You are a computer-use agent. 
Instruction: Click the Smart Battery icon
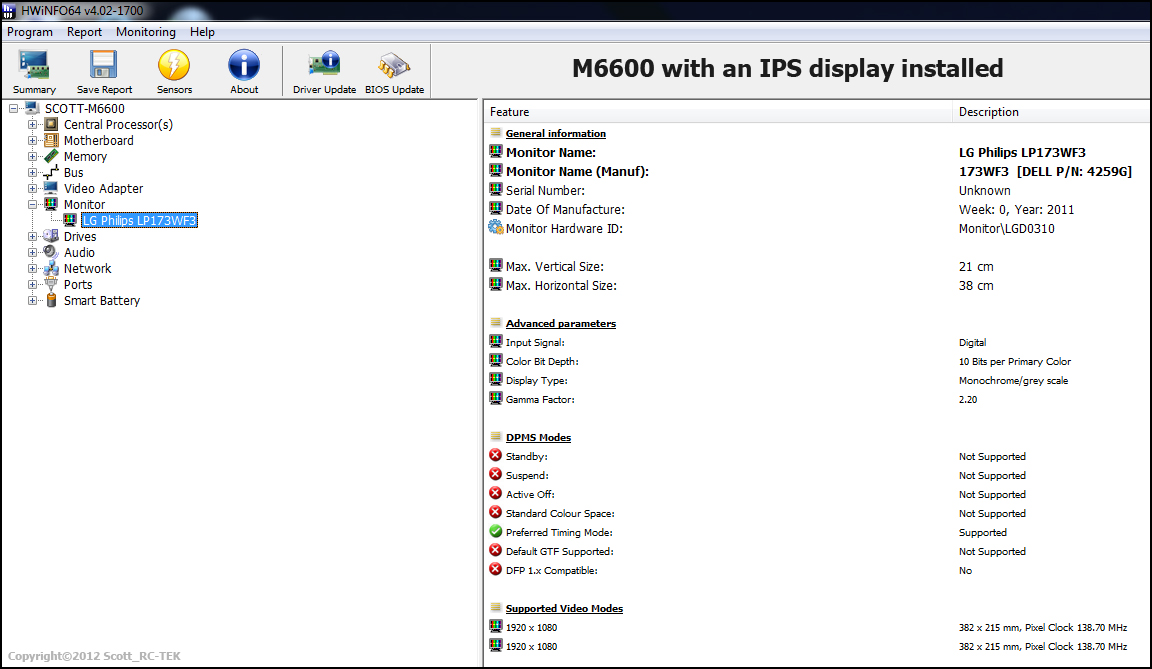(x=51, y=300)
